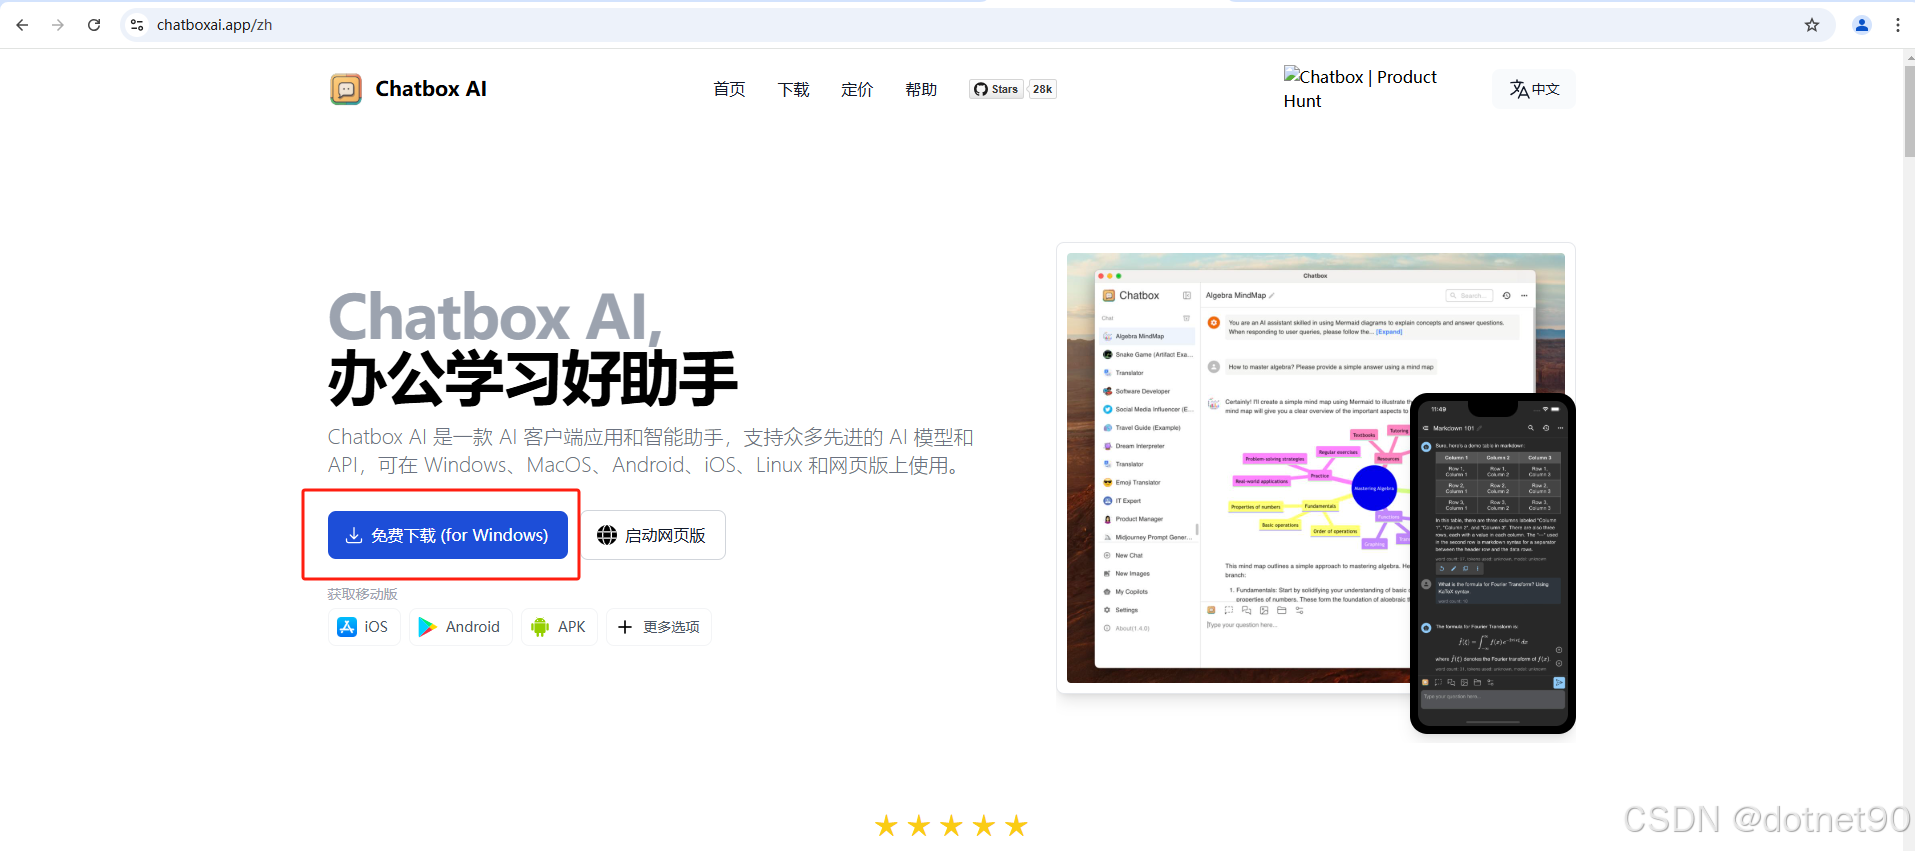Screen dimensions: 1915x851
Task: Click the plus icon beside 更多选项
Action: pyautogui.click(x=625, y=627)
